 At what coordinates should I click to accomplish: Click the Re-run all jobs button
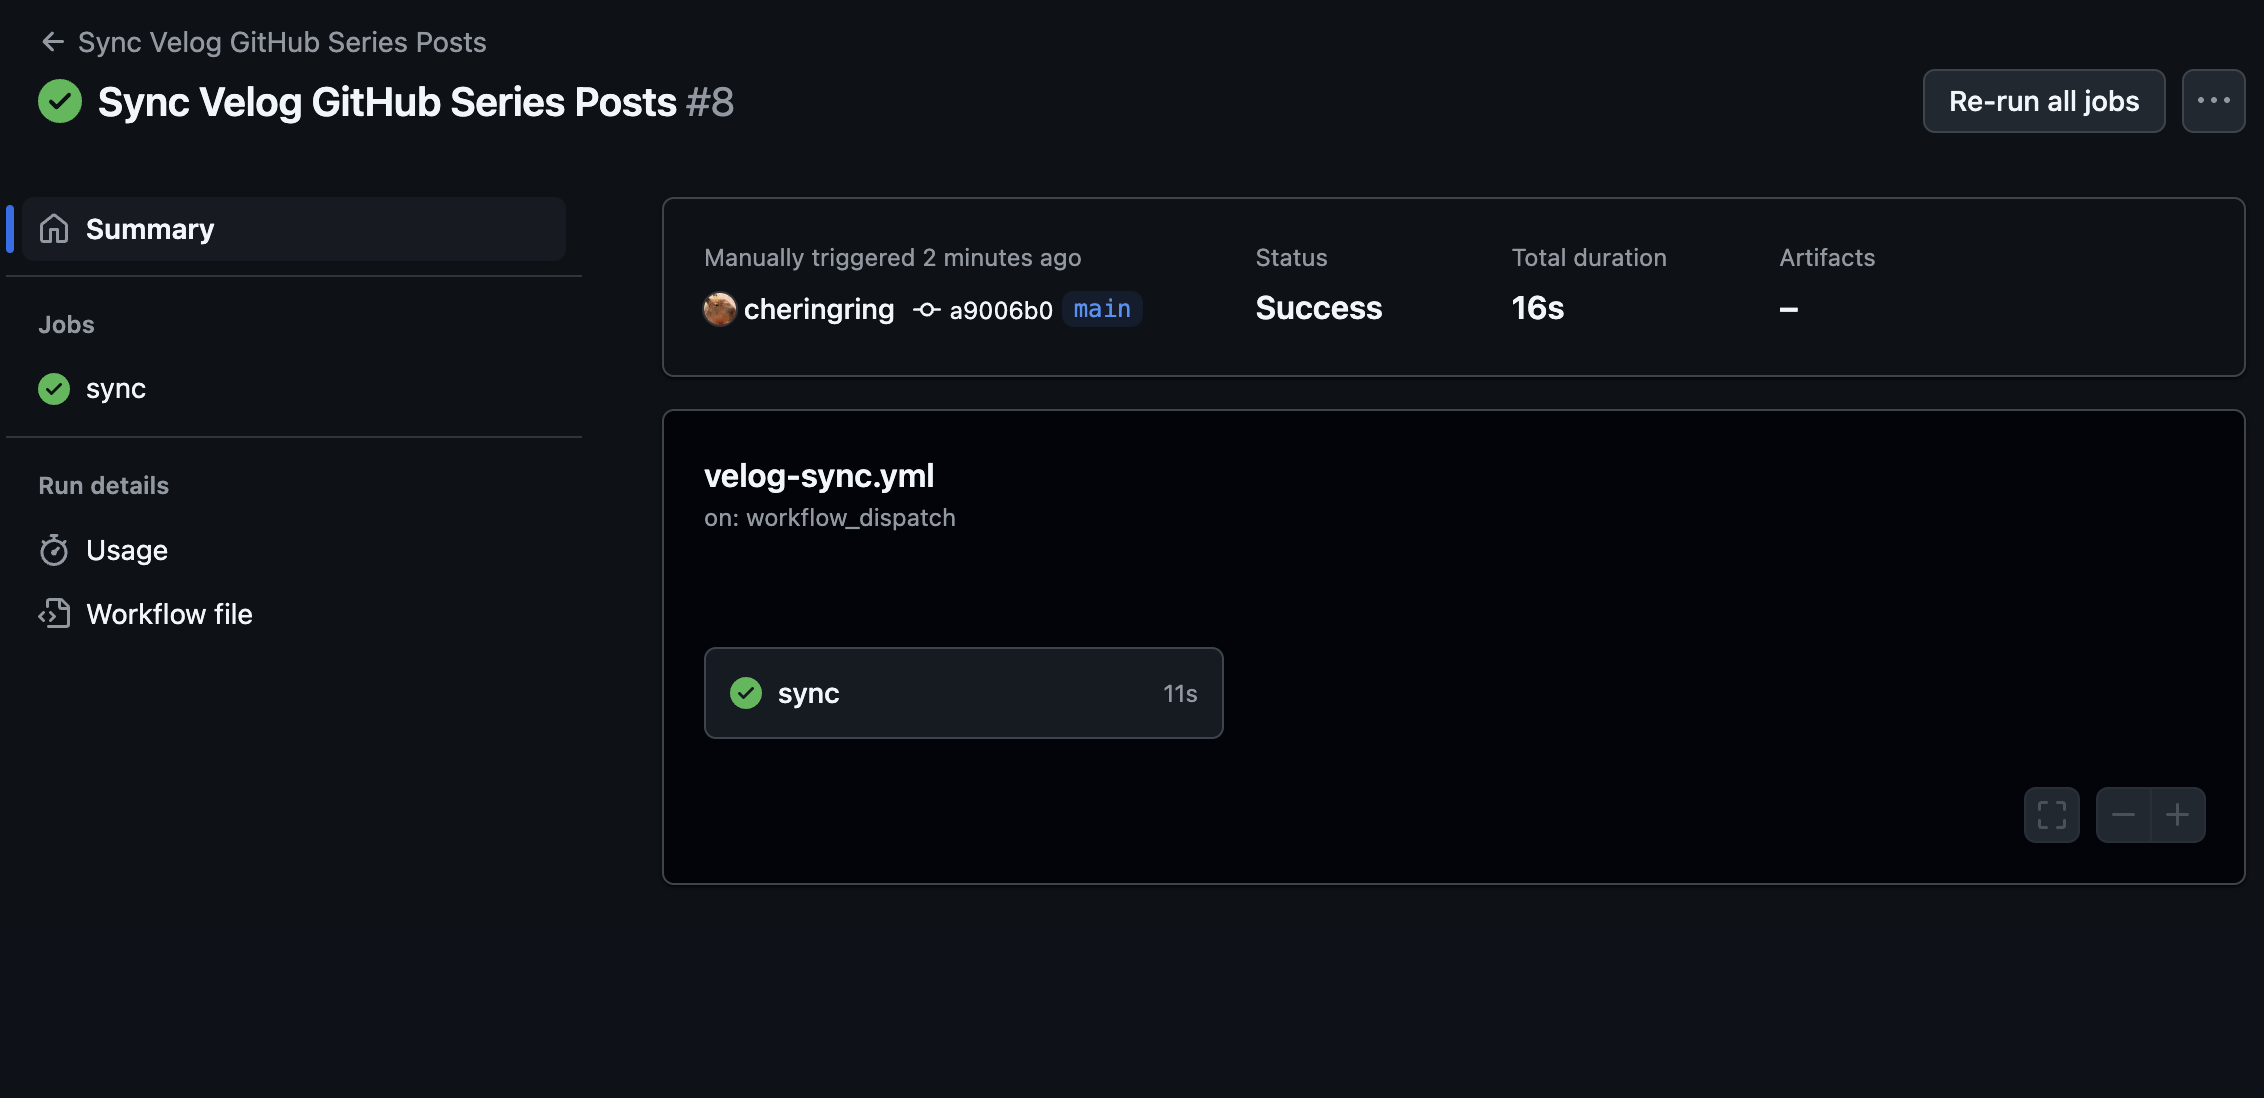(x=2043, y=101)
